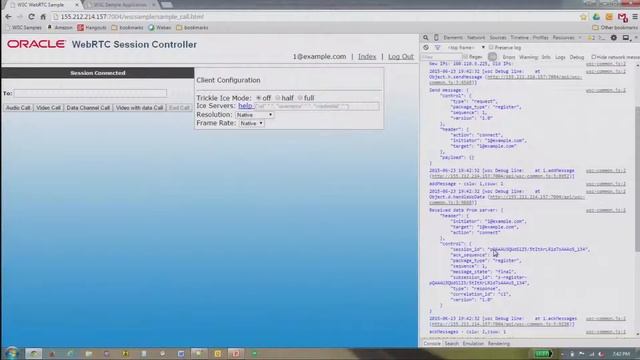Image resolution: width=640 pixels, height=360 pixels.
Task: Open Other bookmarks folder
Action: 616,27
